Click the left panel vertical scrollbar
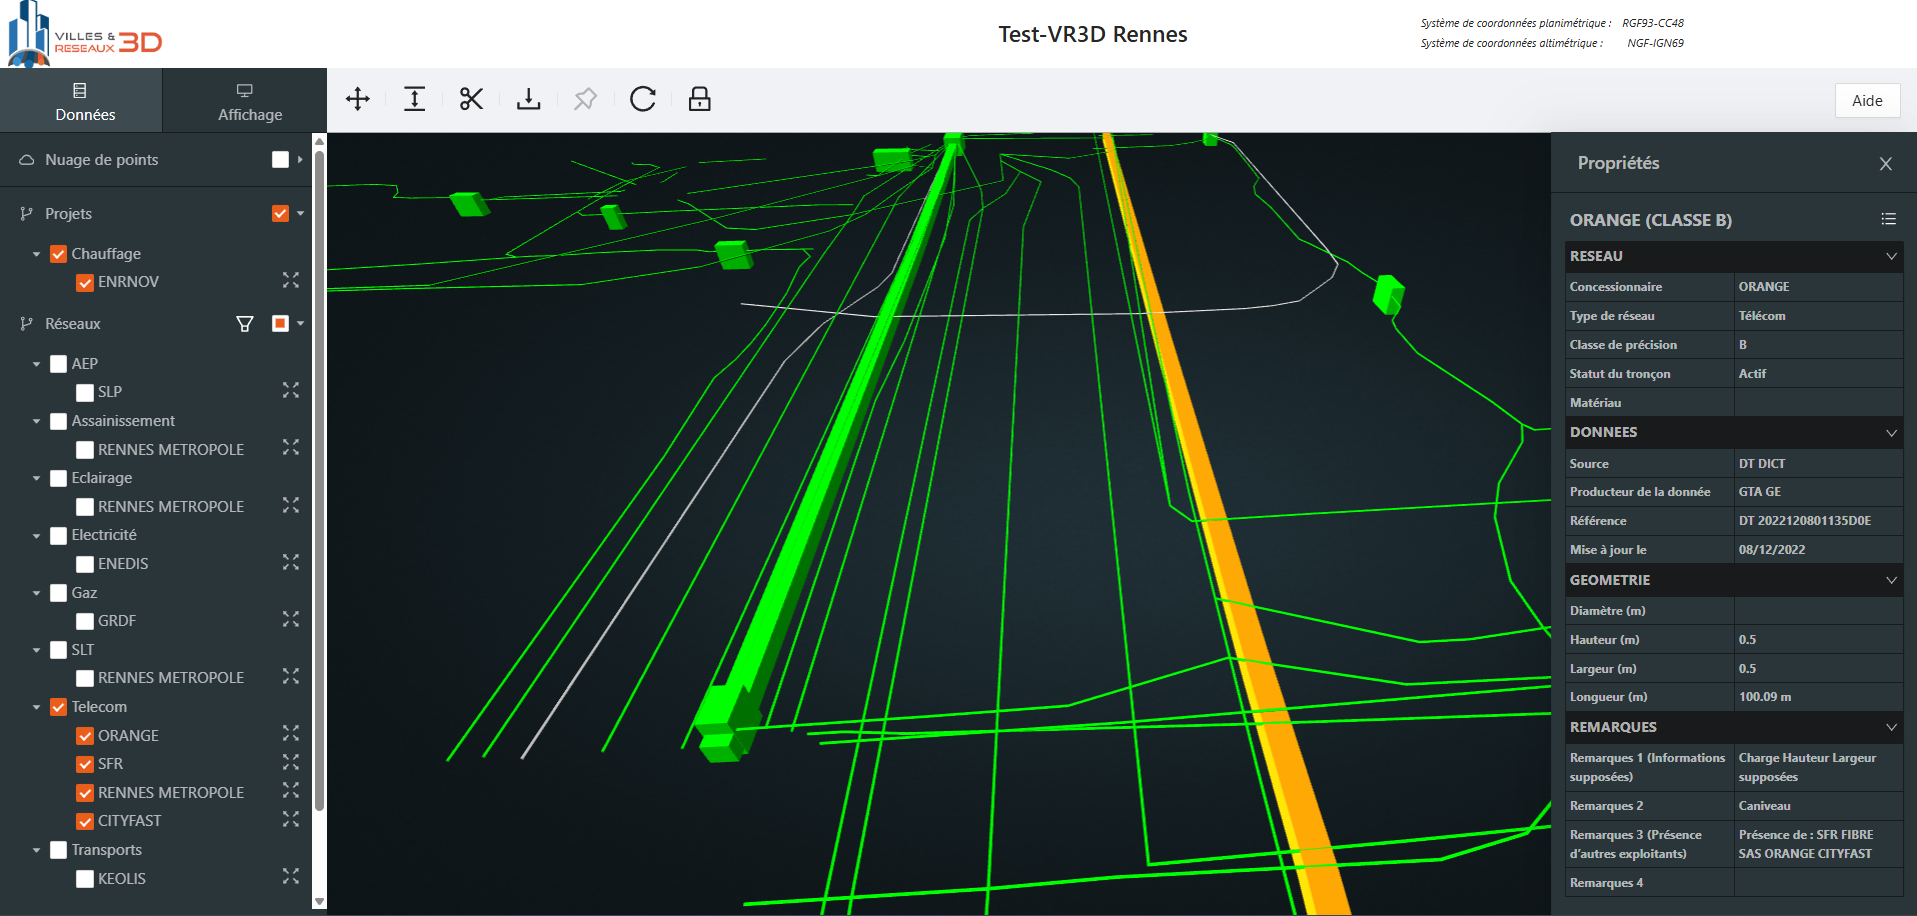Image resolution: width=1917 pixels, height=916 pixels. point(319,500)
